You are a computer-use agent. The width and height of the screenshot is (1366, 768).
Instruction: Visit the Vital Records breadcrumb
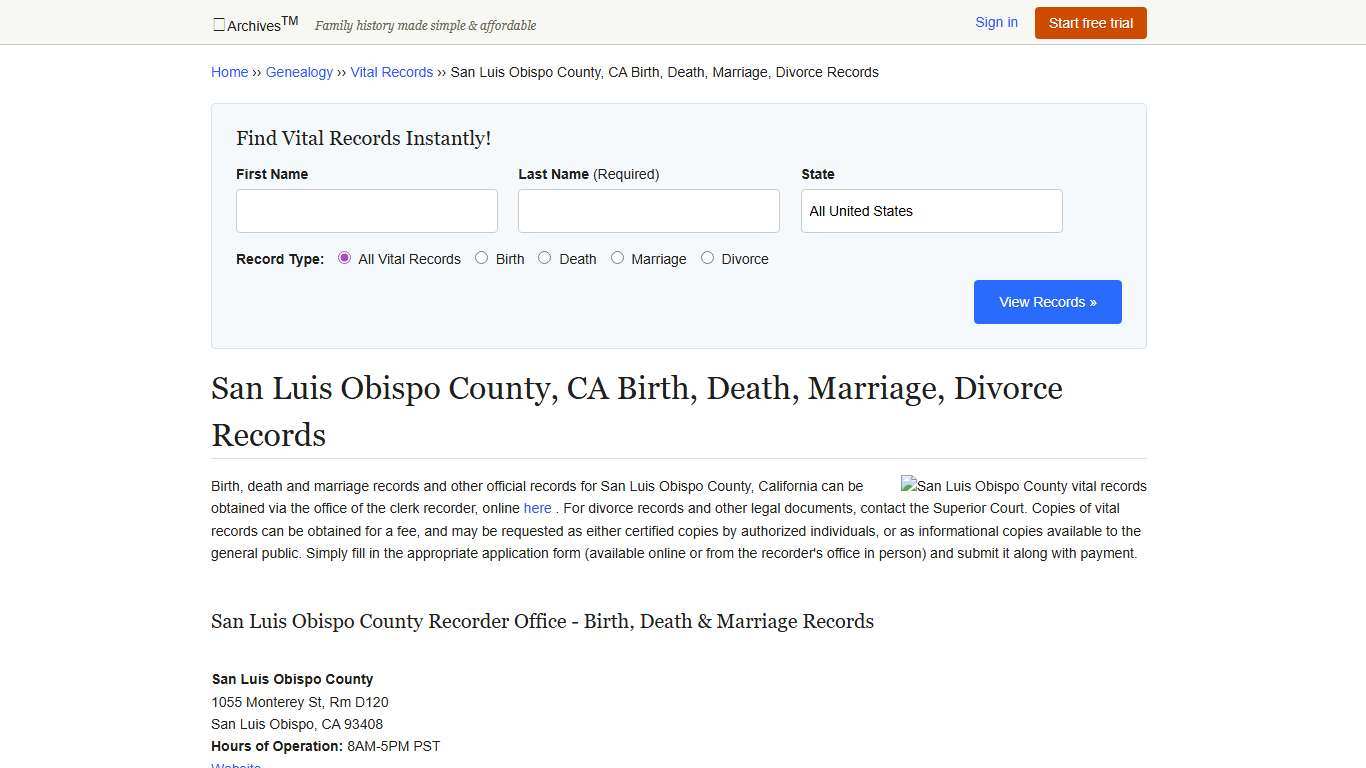coord(391,71)
